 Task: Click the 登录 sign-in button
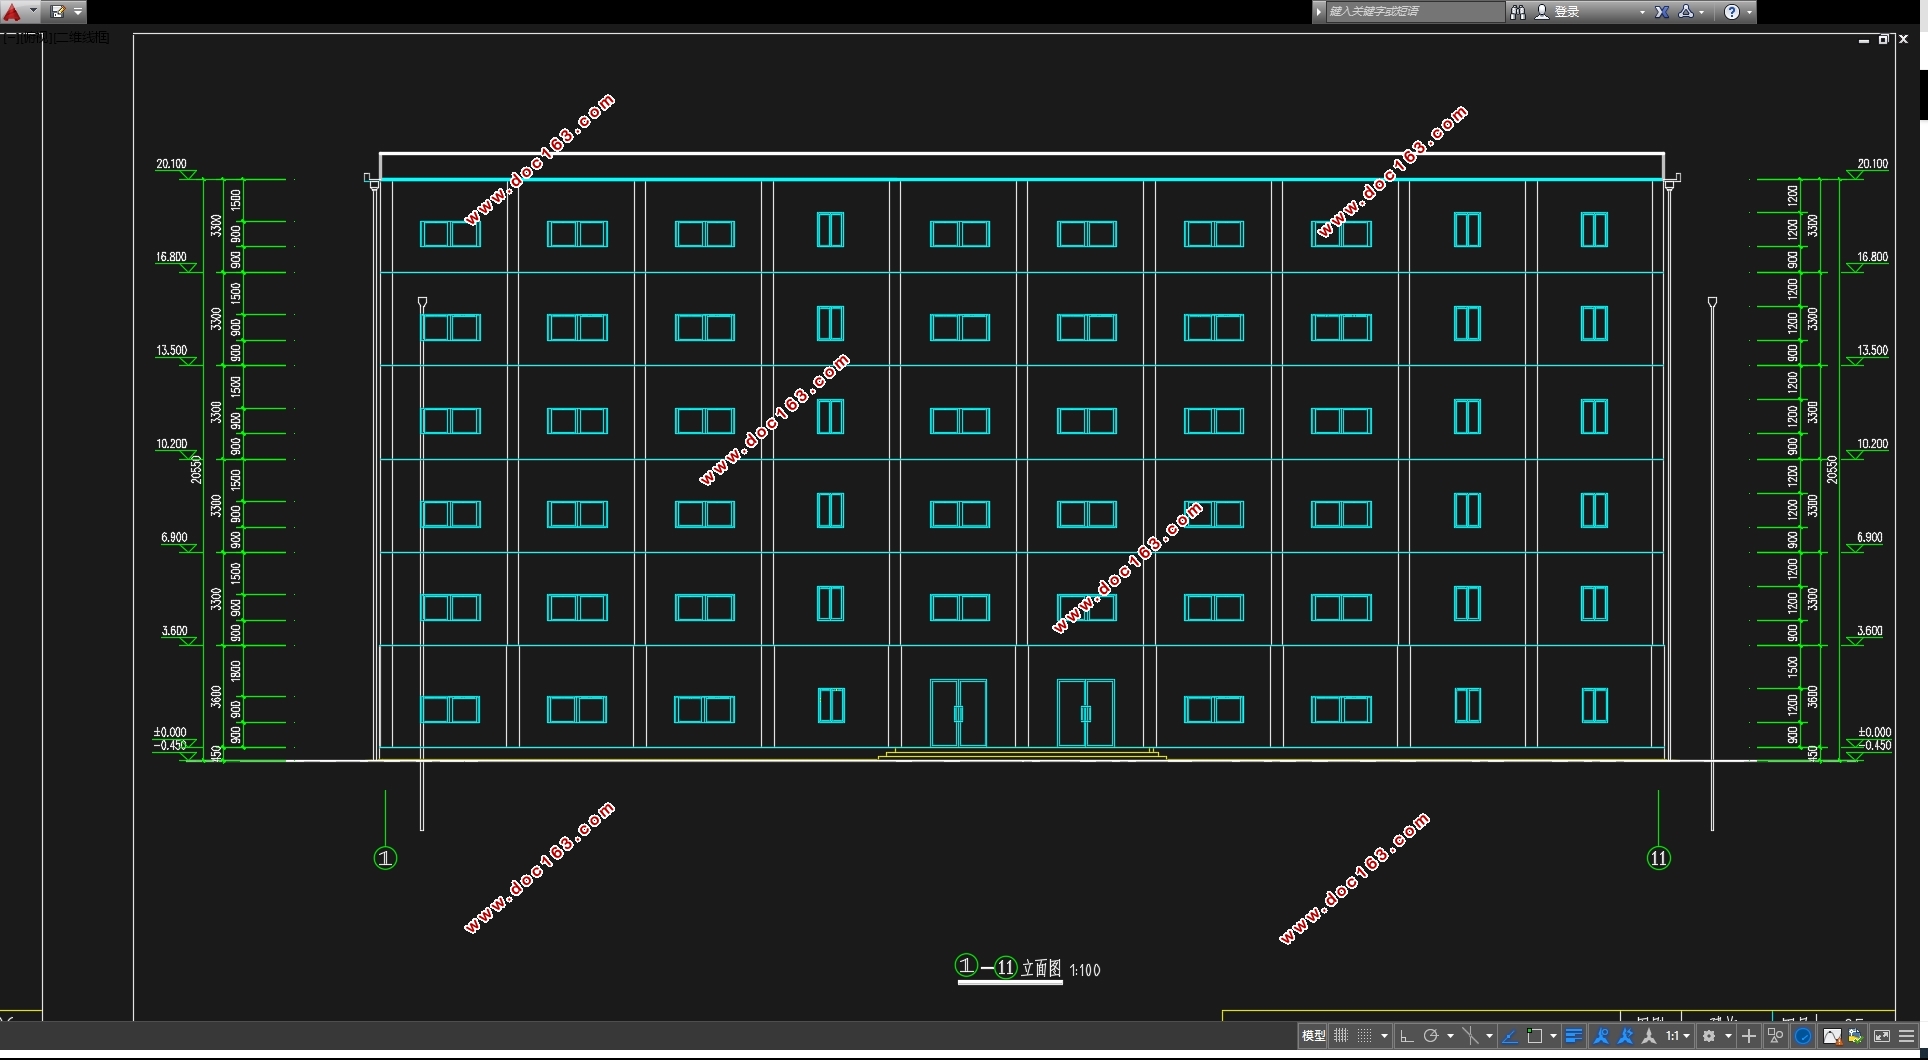1558,12
